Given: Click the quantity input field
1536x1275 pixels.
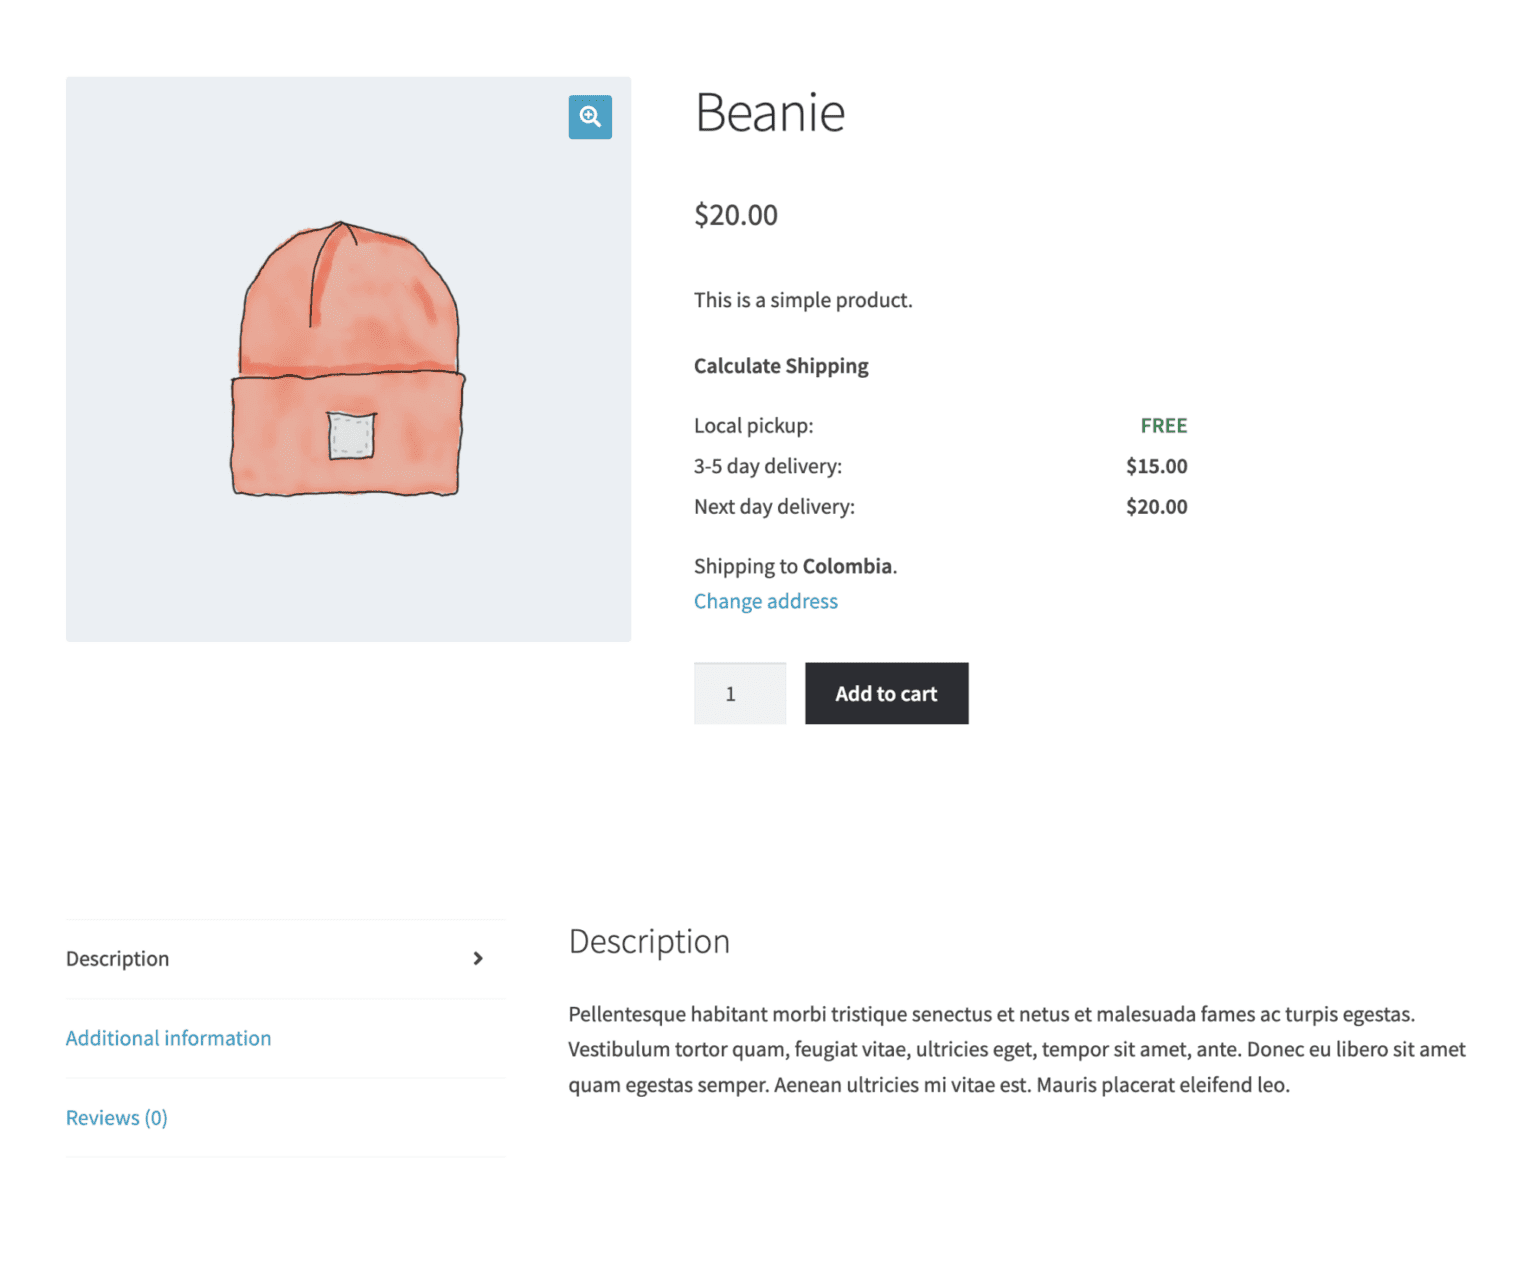Looking at the screenshot, I should tap(739, 693).
